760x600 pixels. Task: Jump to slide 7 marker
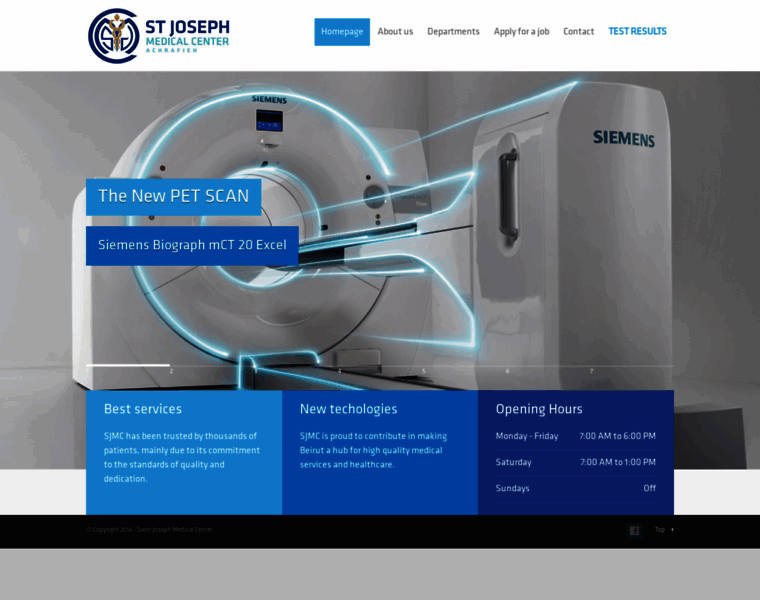pyautogui.click(x=591, y=371)
